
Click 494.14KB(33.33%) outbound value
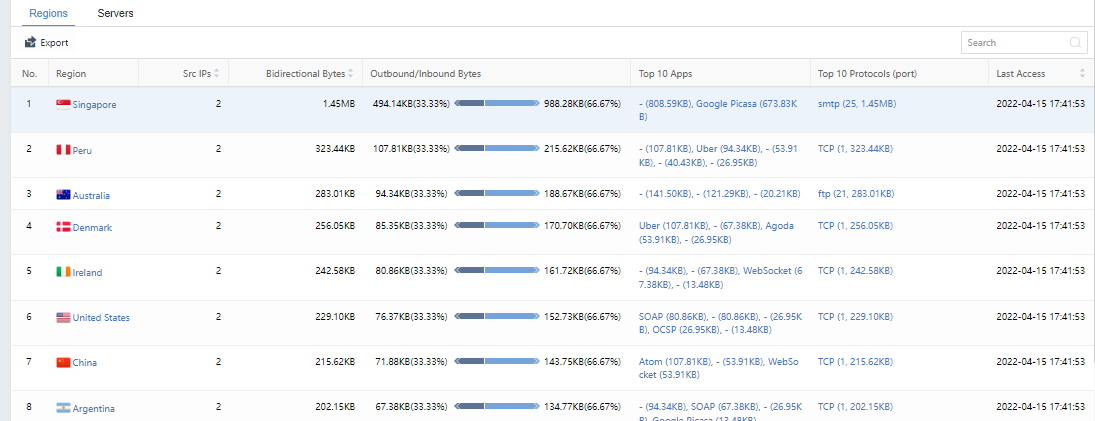coord(409,103)
